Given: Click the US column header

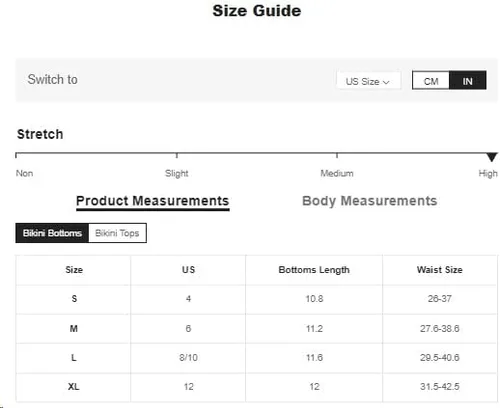Looking at the screenshot, I should point(188,270).
